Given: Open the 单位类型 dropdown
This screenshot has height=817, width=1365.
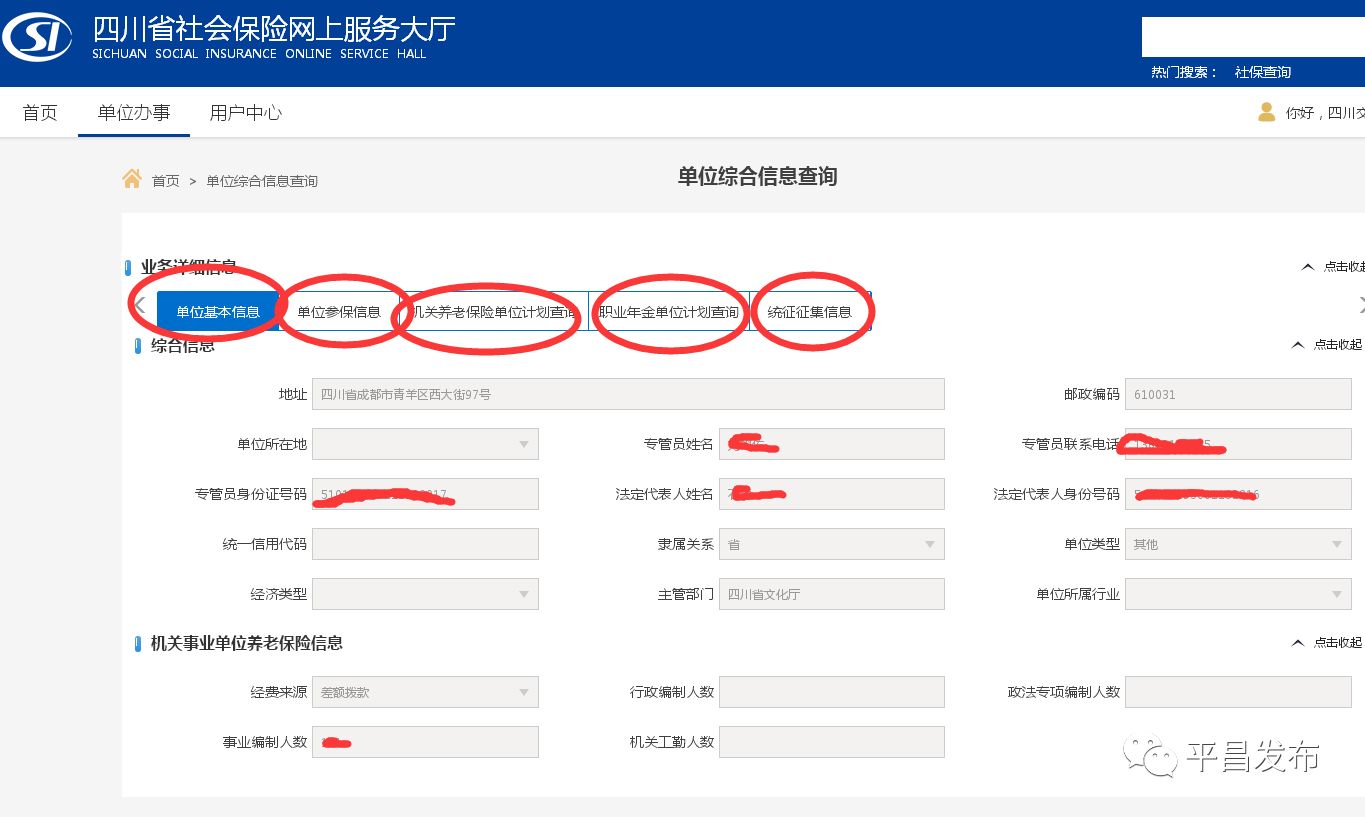Looking at the screenshot, I should 1238,544.
